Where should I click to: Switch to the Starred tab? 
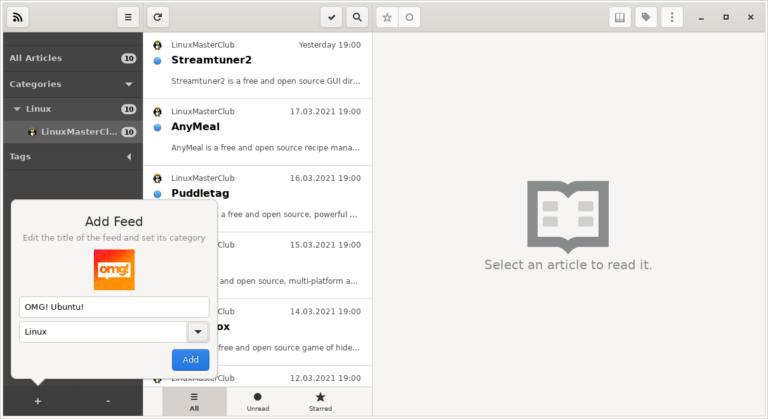320,402
